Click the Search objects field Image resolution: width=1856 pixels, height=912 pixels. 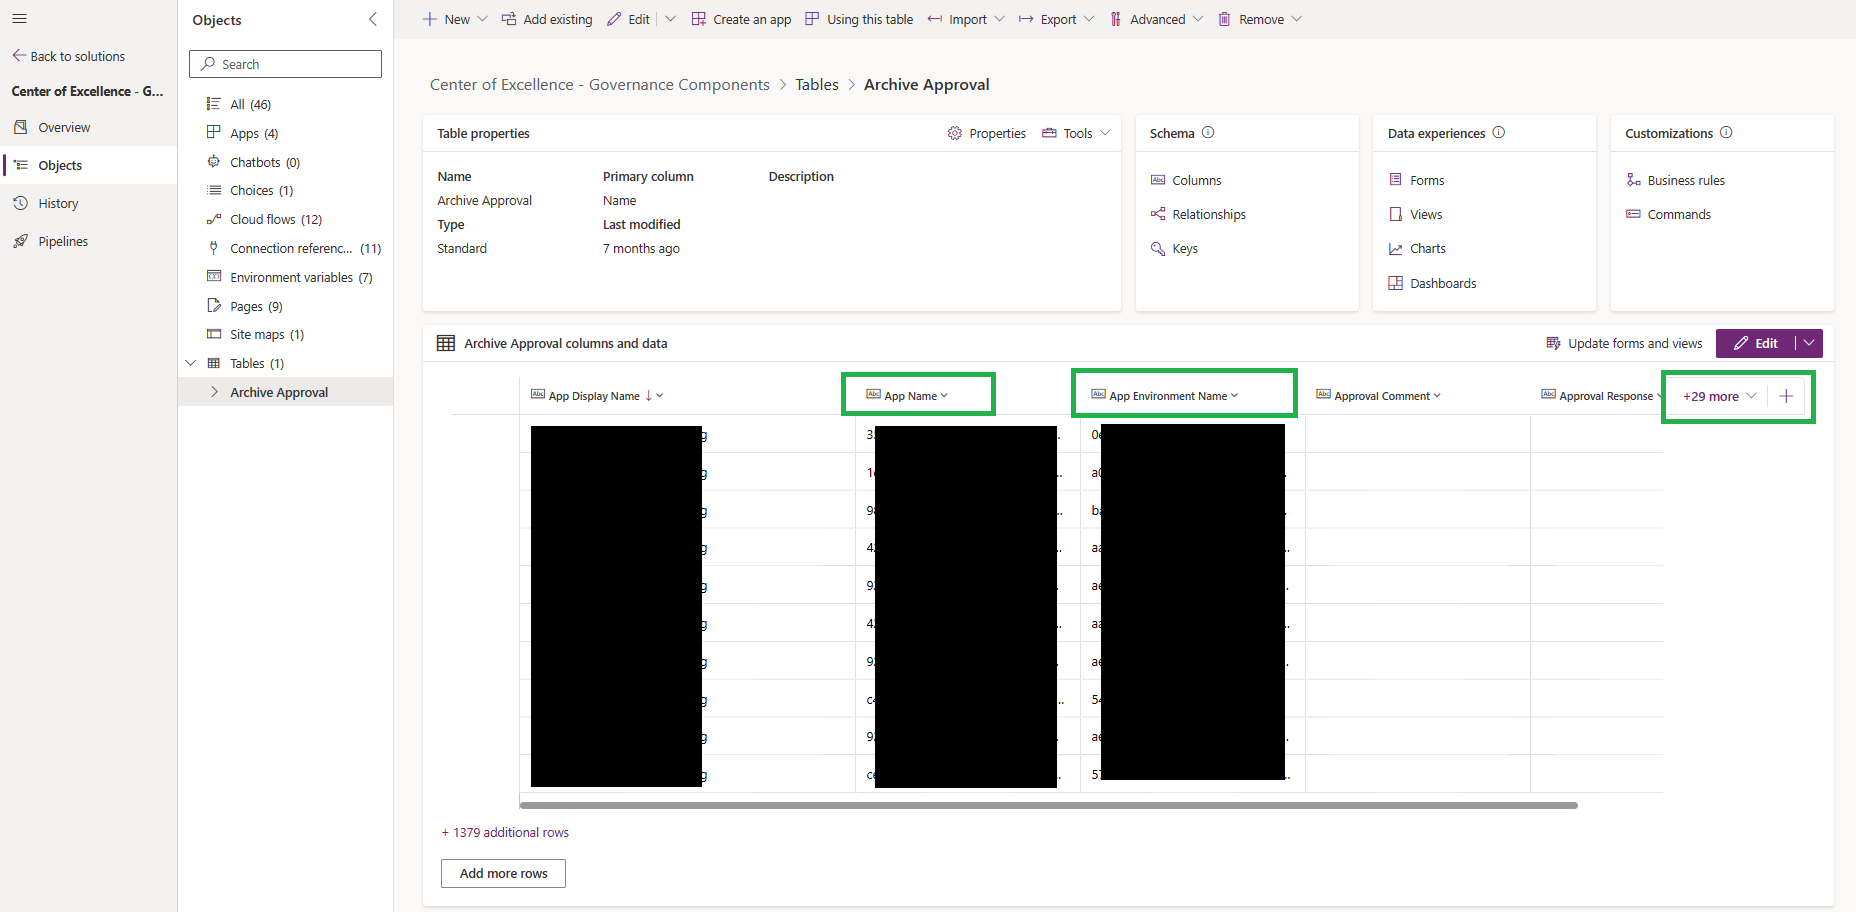pyautogui.click(x=285, y=63)
